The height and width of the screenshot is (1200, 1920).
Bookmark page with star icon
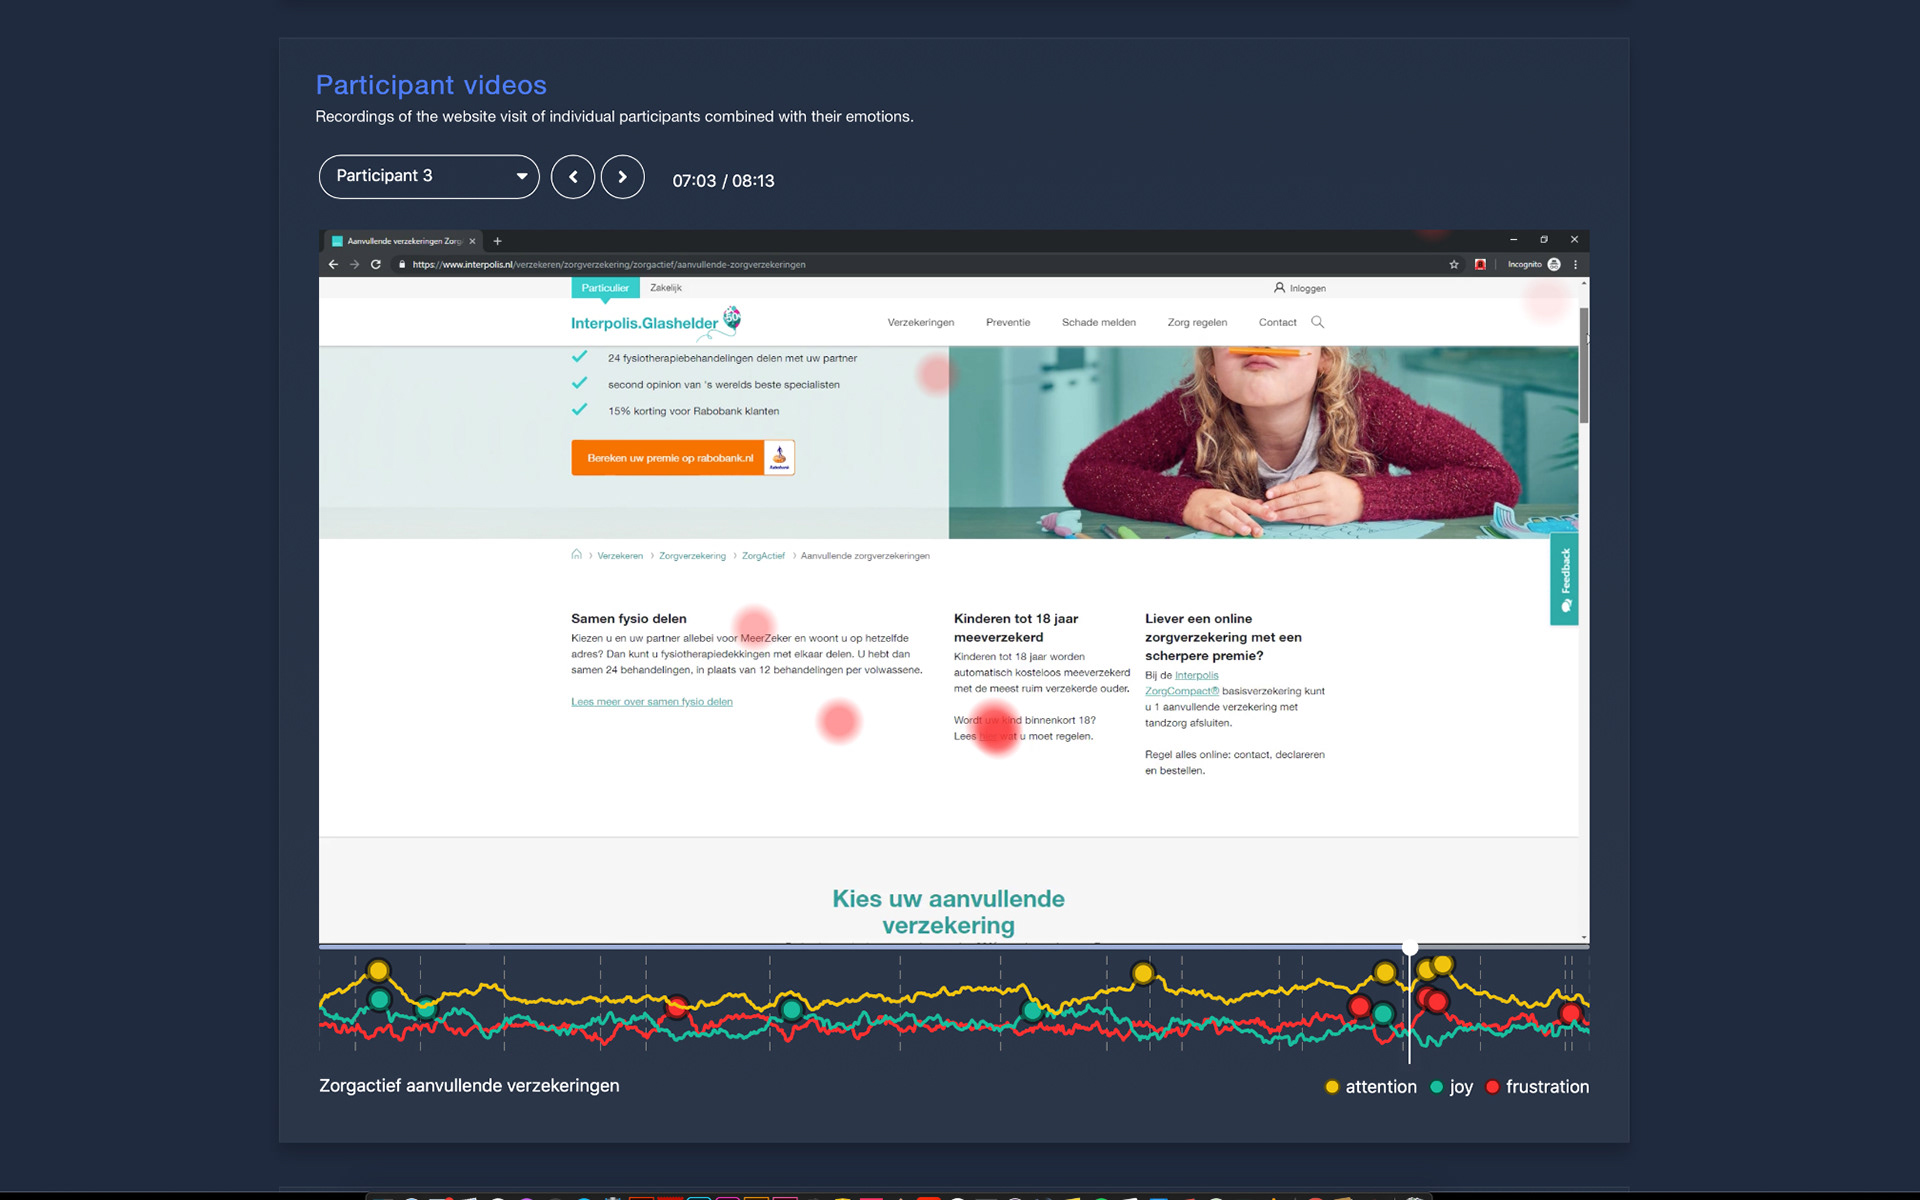1454,265
